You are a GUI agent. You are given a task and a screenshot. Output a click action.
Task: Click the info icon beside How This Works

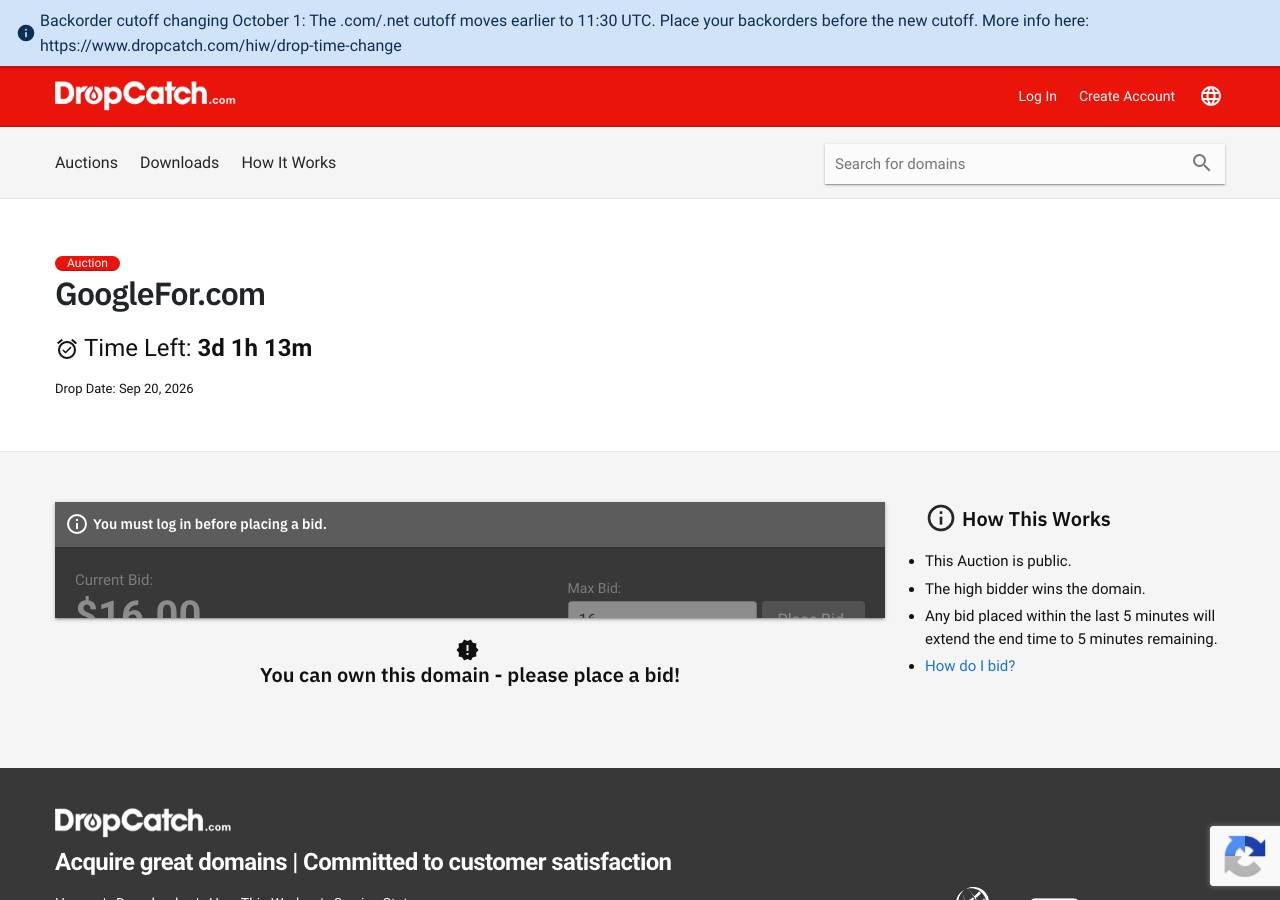pos(941,518)
